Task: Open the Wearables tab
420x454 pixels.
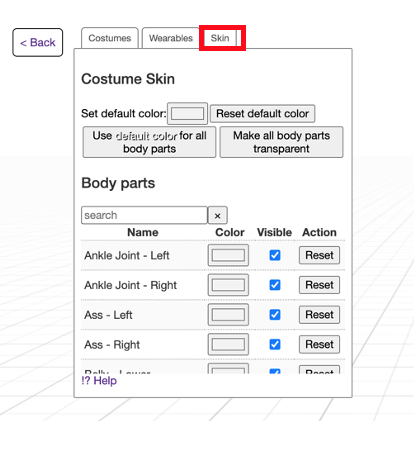Action: 173,38
